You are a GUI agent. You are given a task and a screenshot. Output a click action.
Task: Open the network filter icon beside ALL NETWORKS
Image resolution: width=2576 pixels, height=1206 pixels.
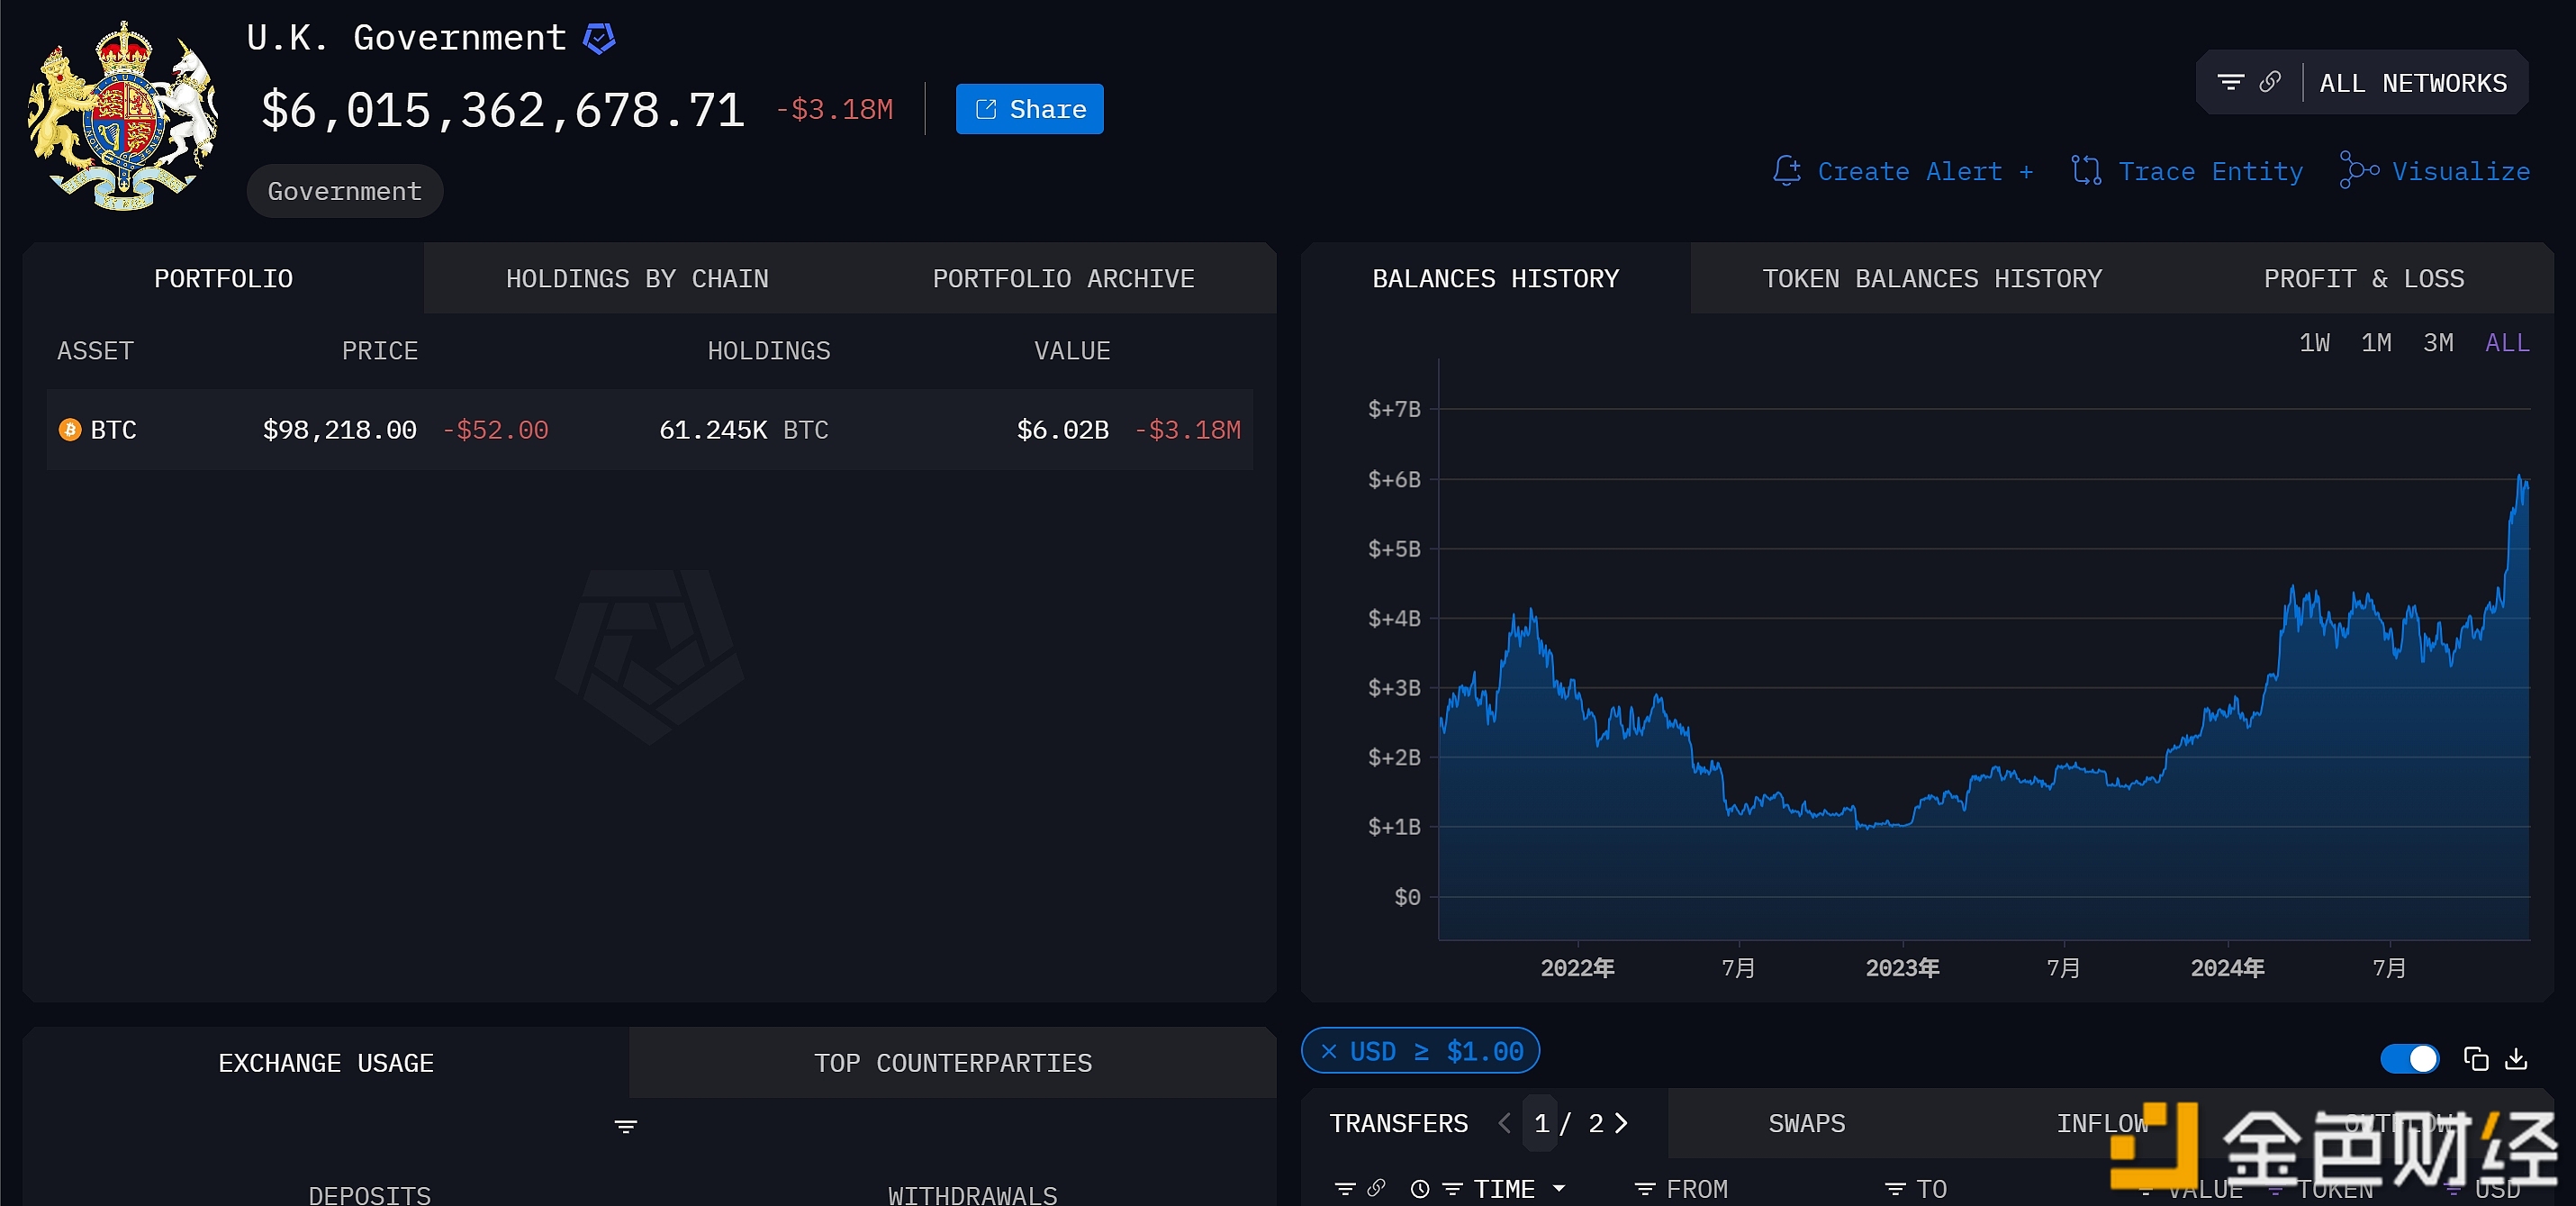[2230, 82]
